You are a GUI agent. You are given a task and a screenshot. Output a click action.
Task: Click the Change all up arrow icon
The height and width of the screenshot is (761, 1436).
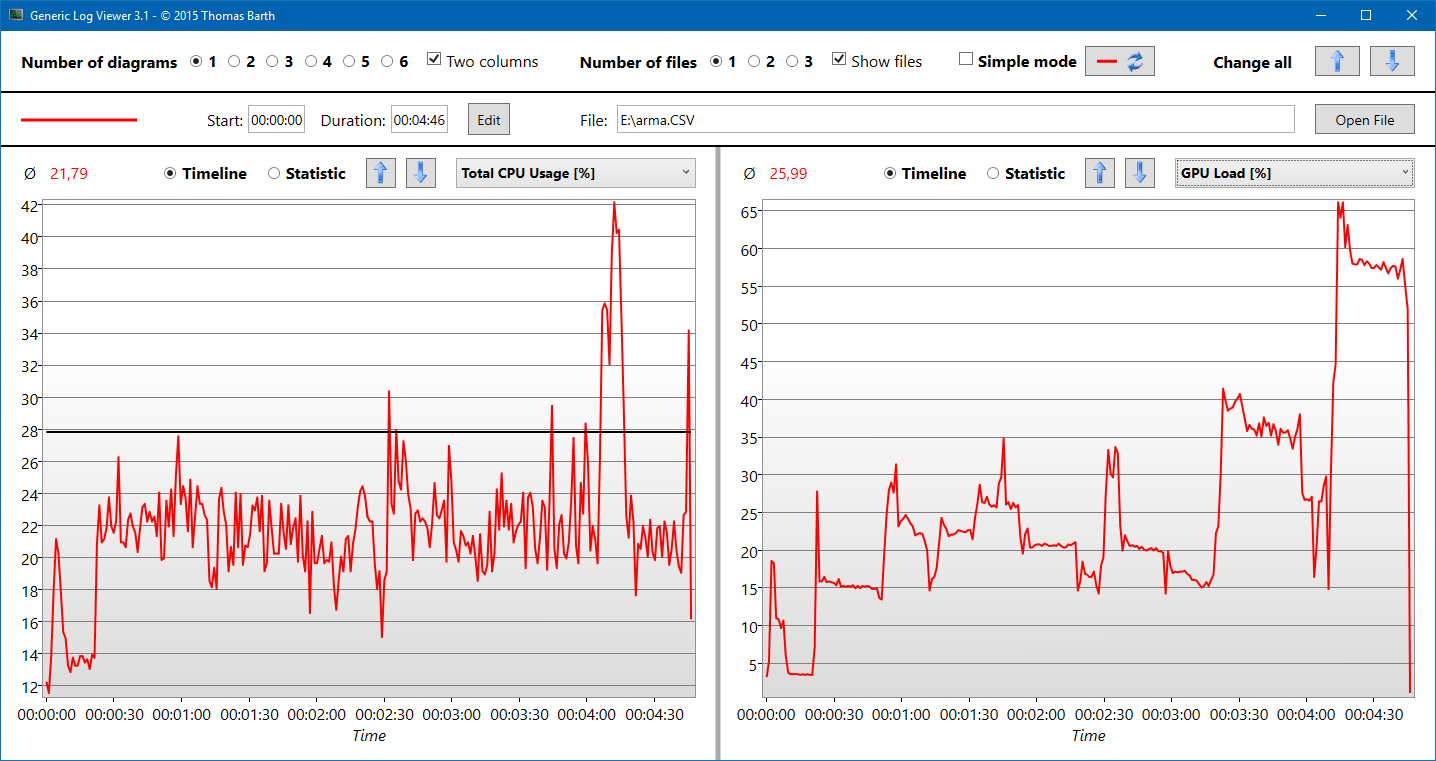(x=1337, y=61)
